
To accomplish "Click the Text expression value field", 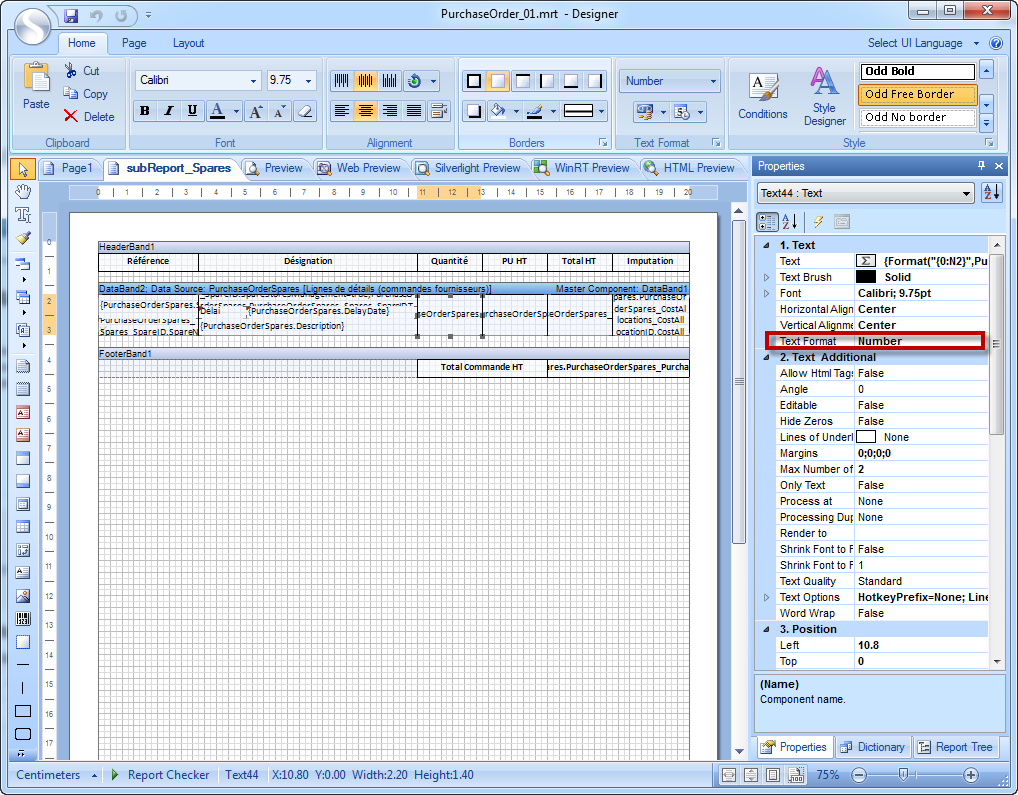I will point(922,262).
